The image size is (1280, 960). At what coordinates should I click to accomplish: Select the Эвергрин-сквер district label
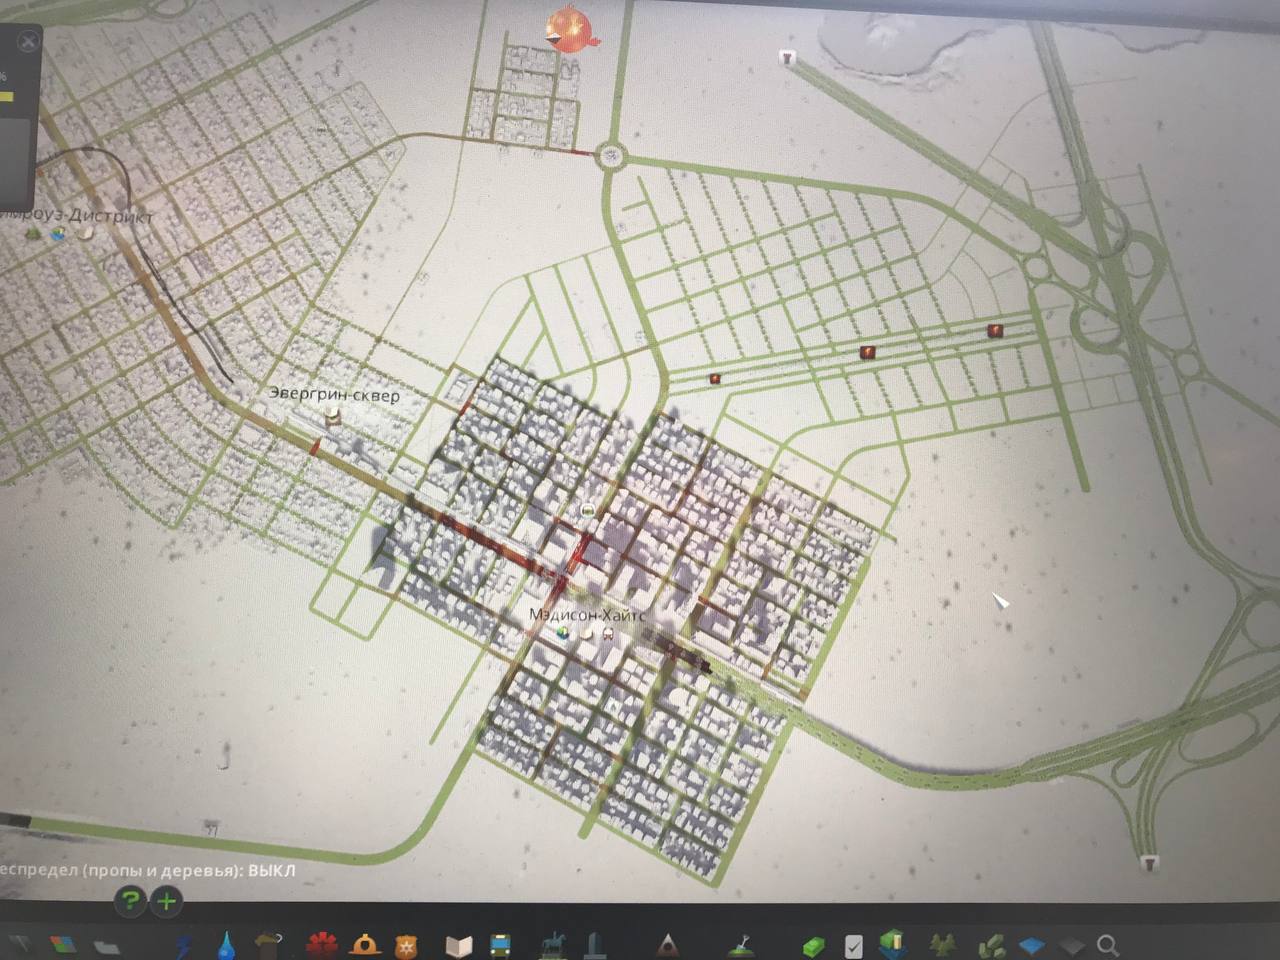[334, 394]
